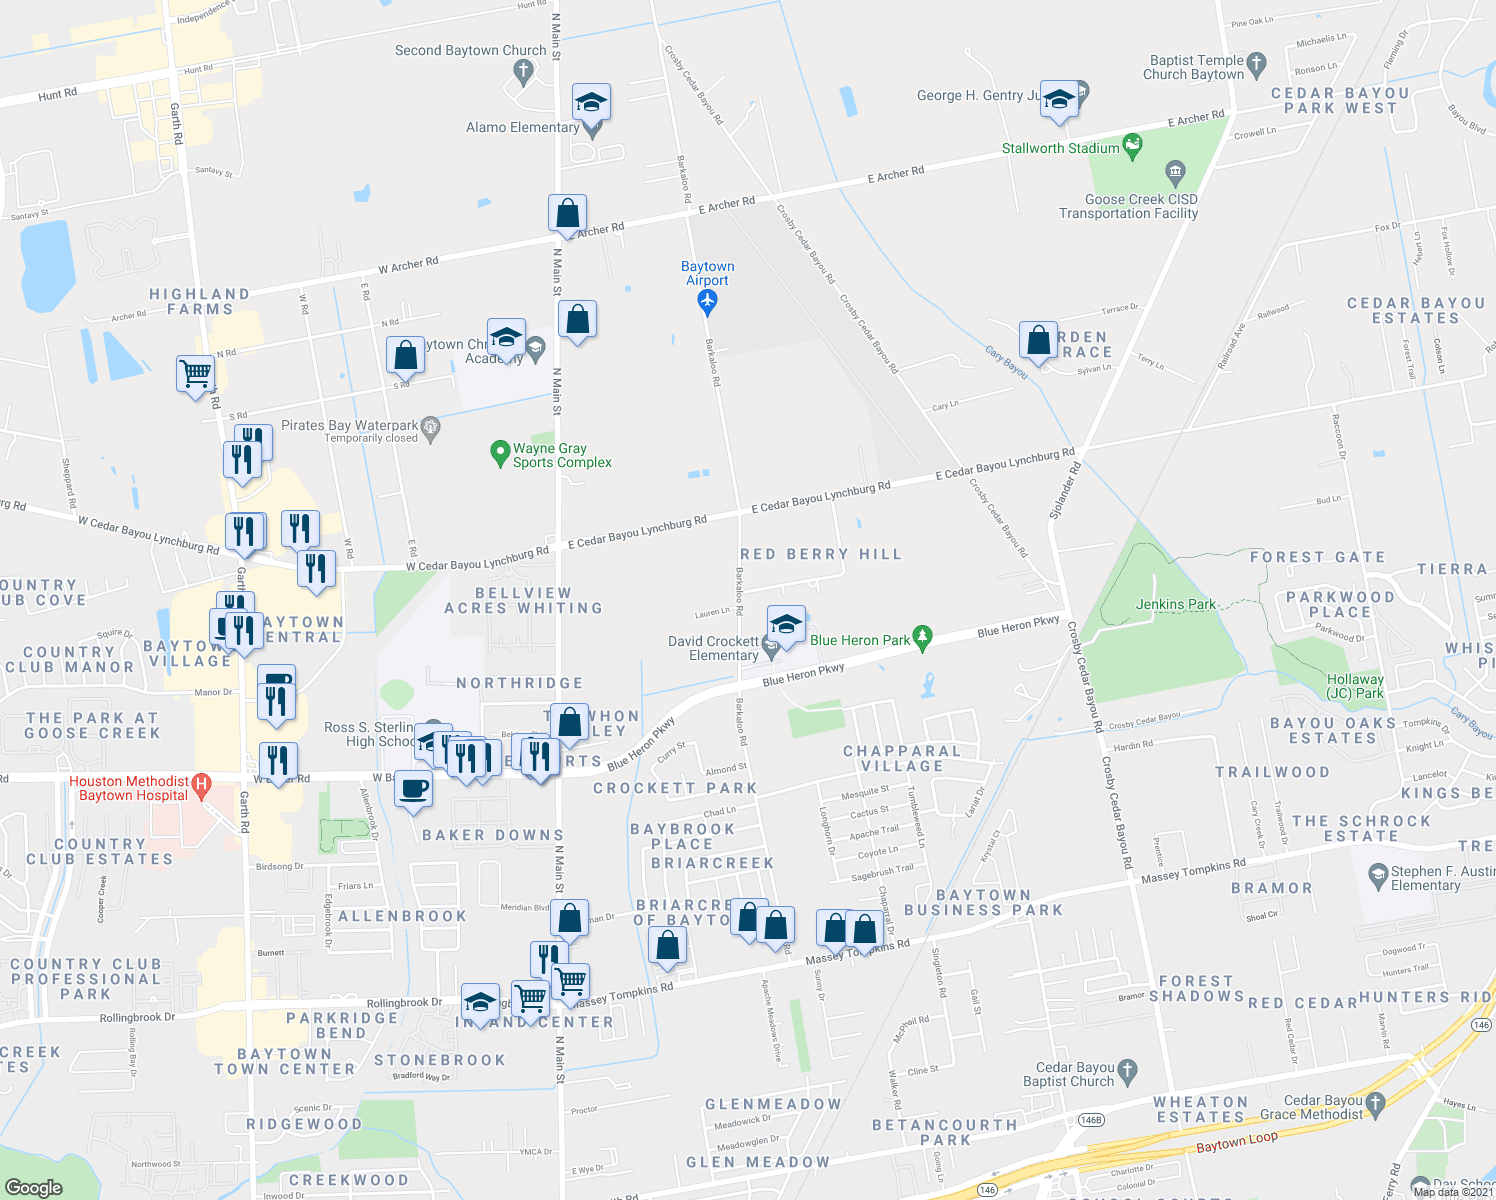Click the Alamo Elementary label
This screenshot has width=1496, height=1200.
522,127
